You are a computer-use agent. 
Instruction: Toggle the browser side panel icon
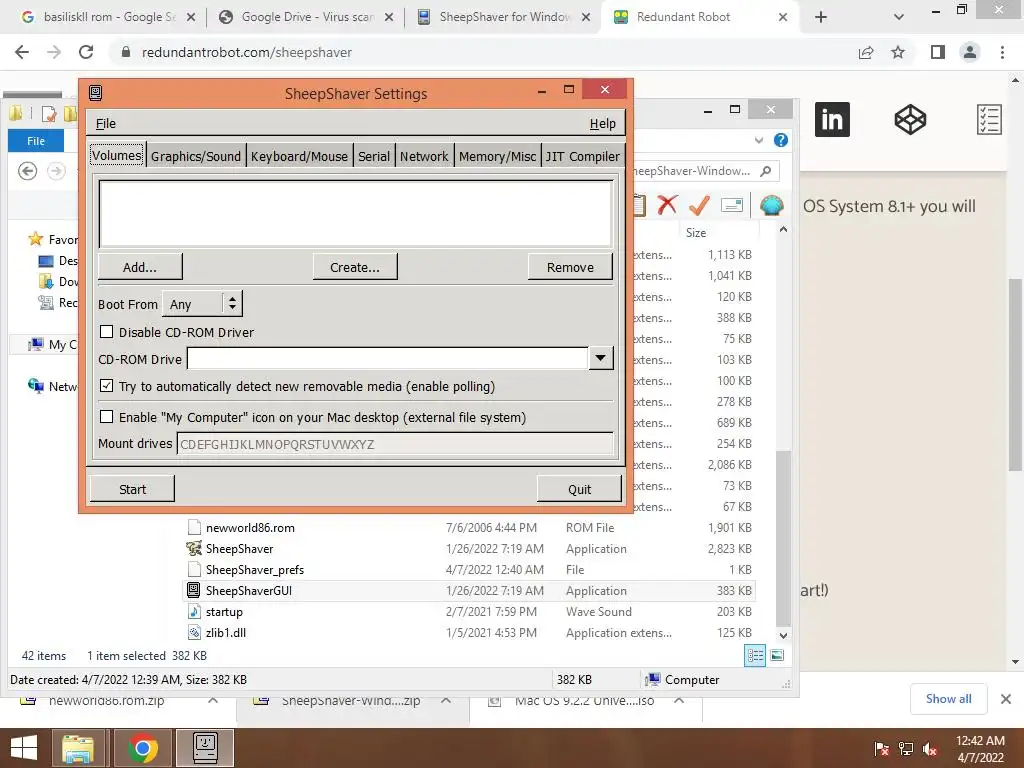click(x=938, y=52)
